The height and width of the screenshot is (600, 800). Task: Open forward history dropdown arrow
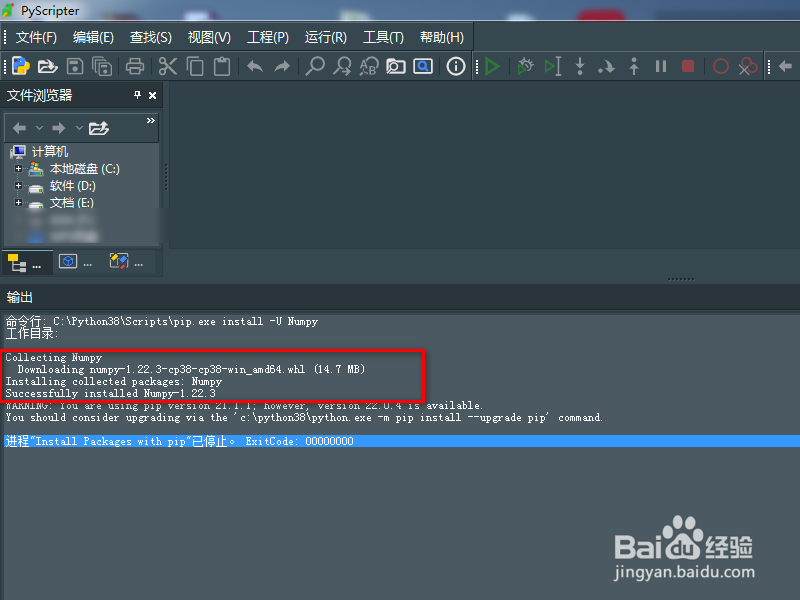tap(79, 128)
